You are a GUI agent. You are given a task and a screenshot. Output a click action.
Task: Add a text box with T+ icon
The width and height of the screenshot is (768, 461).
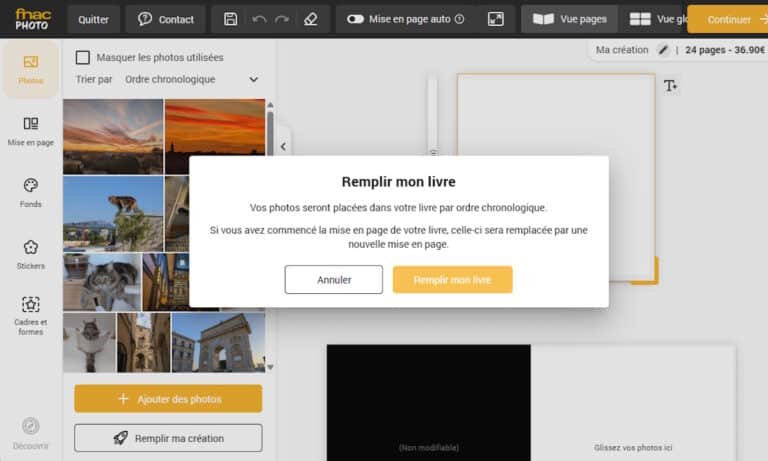coord(671,86)
